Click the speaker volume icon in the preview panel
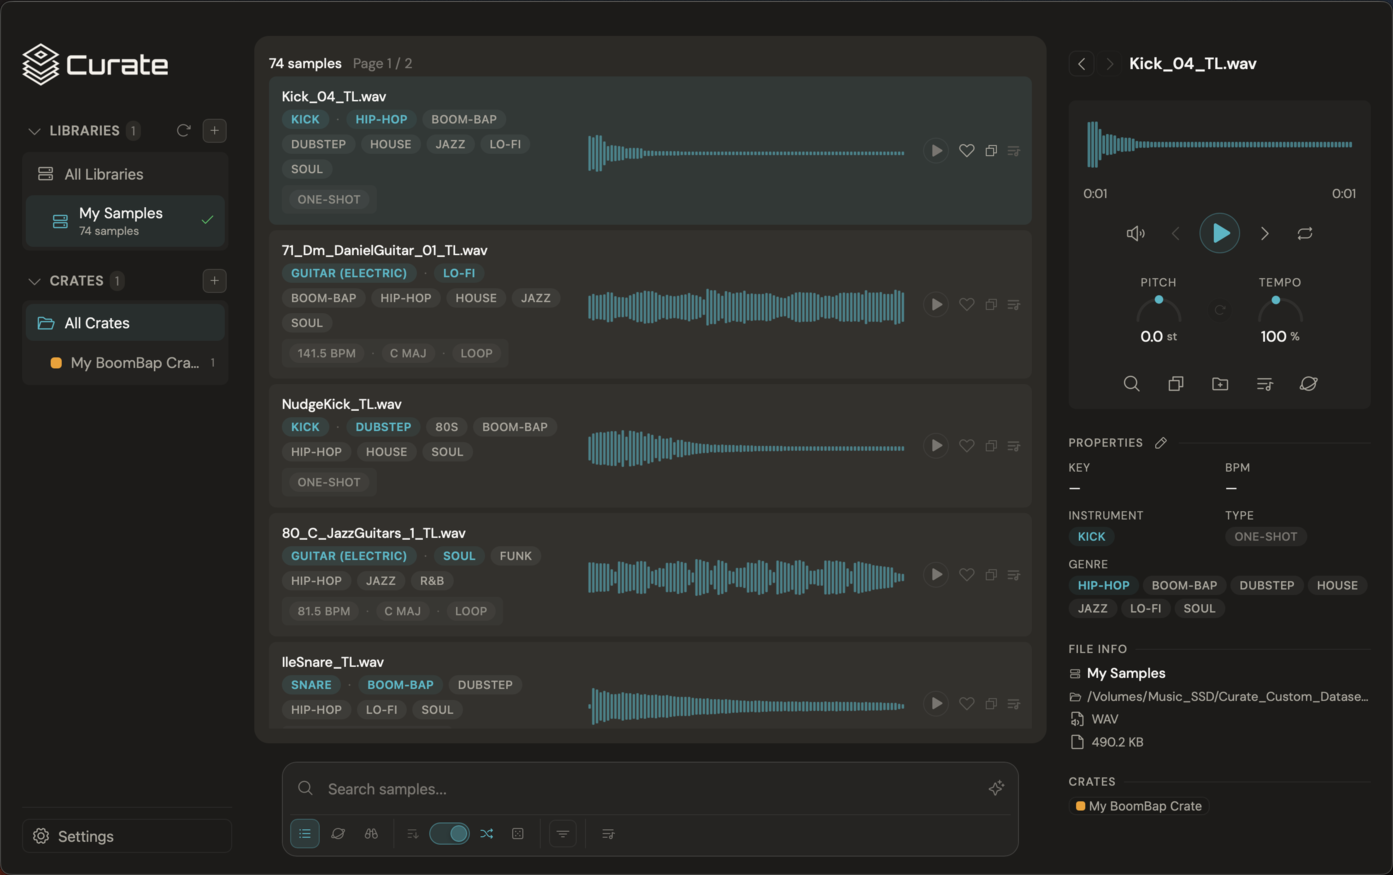Screen dimensions: 1393x875 1135,233
